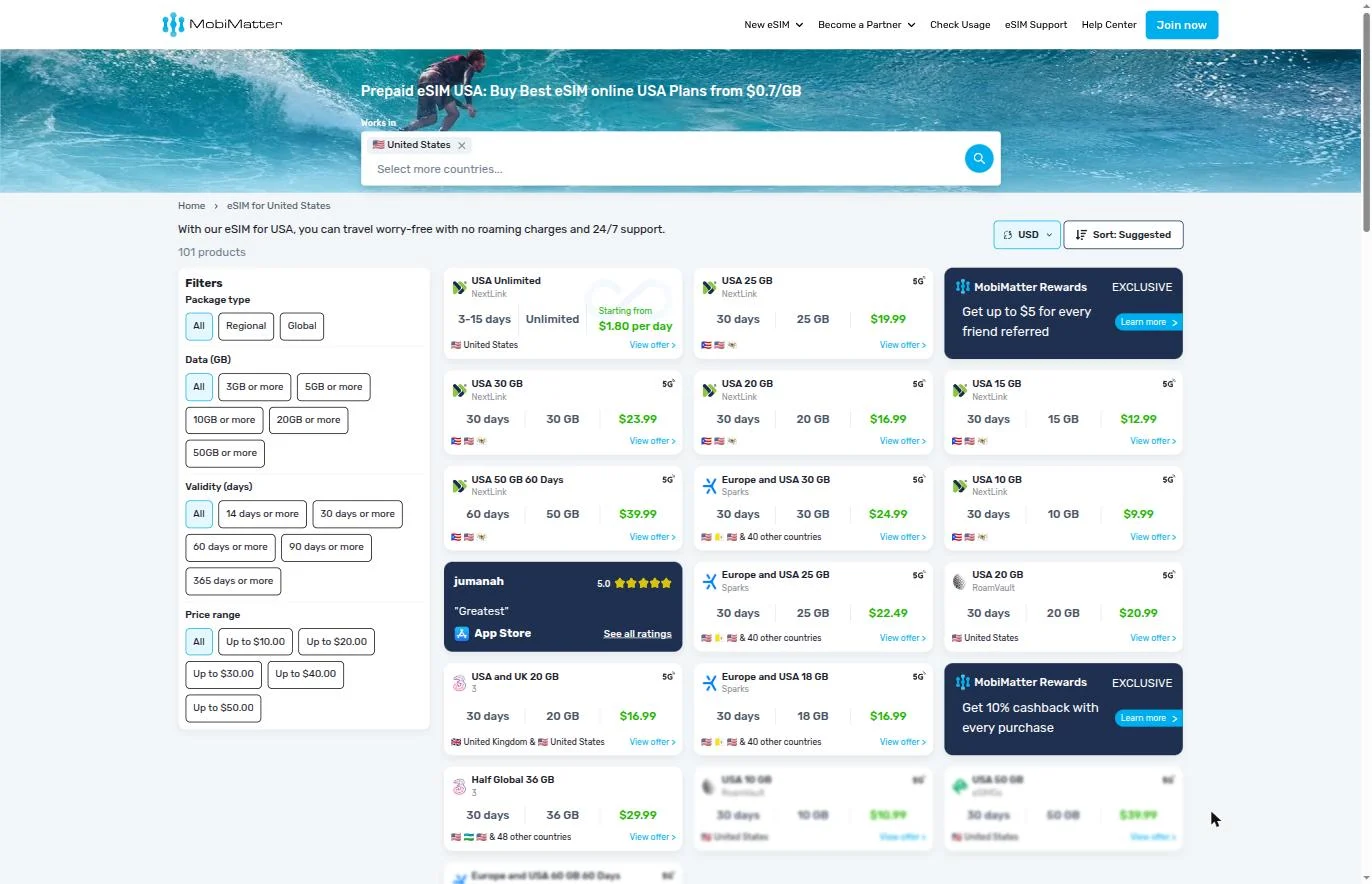Click the Join now button
Image resolution: width=1372 pixels, height=884 pixels.
(1182, 25)
